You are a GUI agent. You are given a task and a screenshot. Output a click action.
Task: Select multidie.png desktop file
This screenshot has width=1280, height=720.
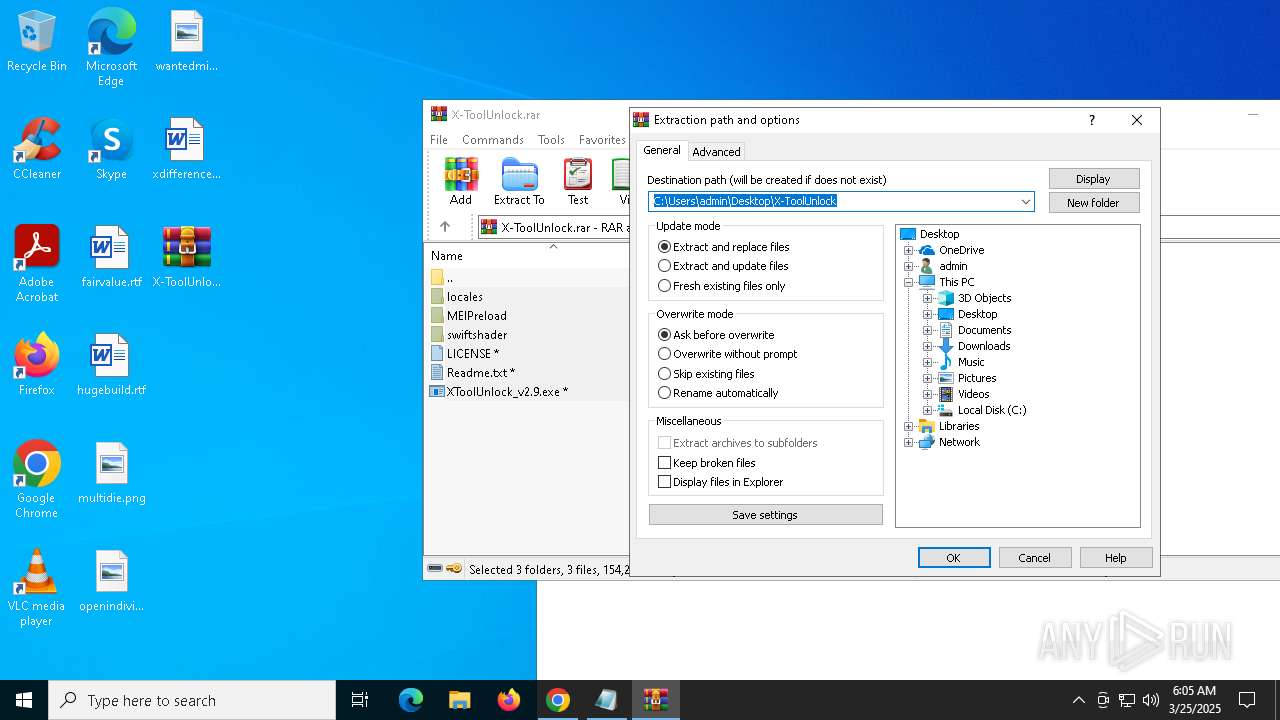[x=111, y=473]
